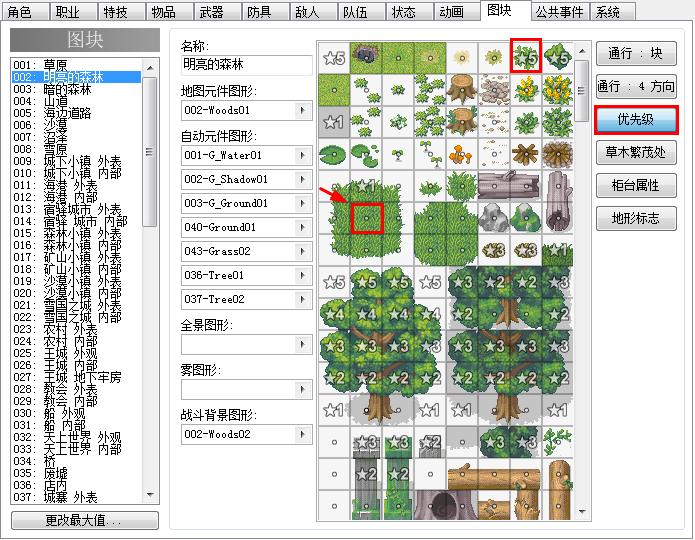Select tileset 032: 天上世界 外观
This screenshot has height=540, width=695.
[76, 437]
